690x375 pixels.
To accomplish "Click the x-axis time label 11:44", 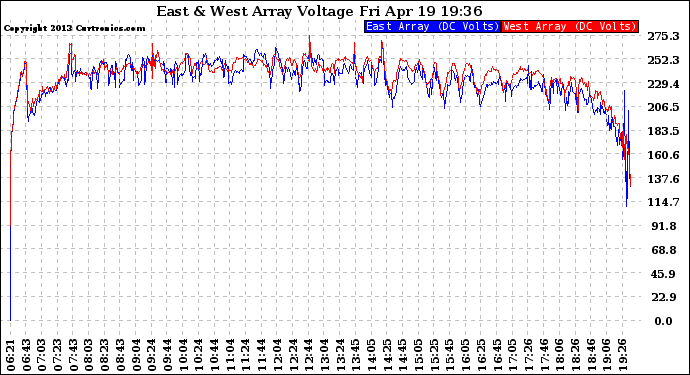I will click(261, 355).
